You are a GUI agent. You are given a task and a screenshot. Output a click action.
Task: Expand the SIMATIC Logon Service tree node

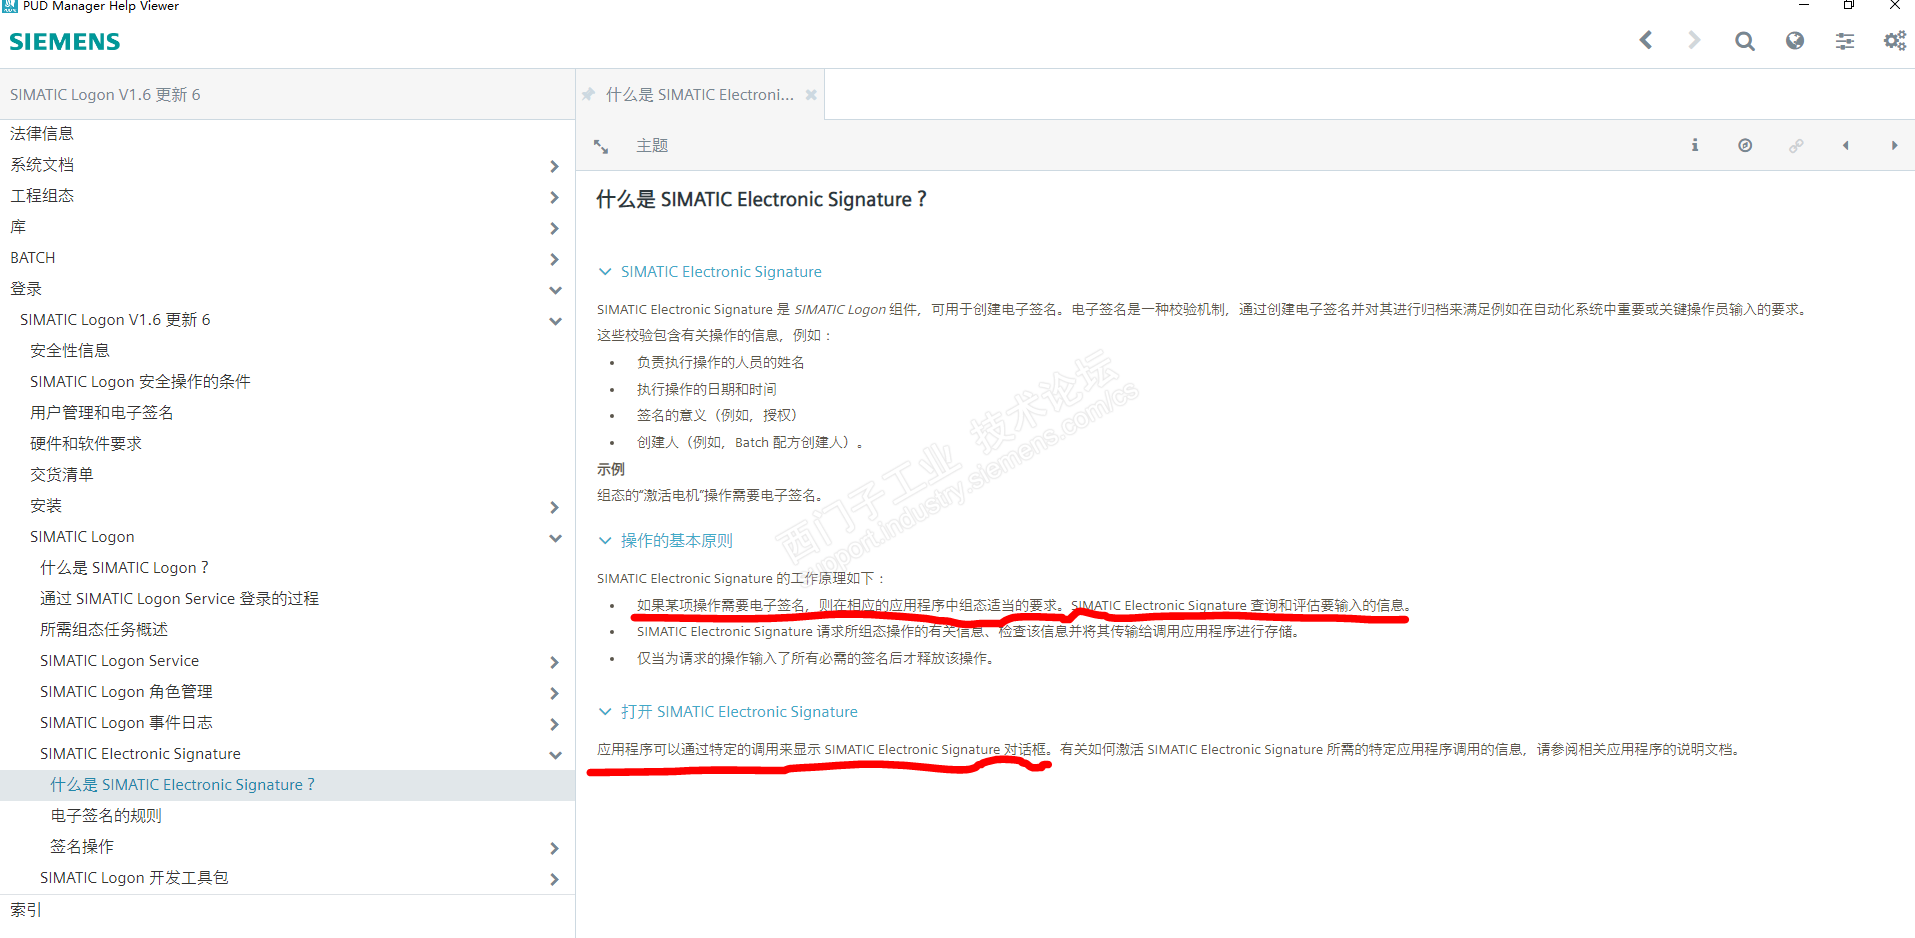point(554,662)
